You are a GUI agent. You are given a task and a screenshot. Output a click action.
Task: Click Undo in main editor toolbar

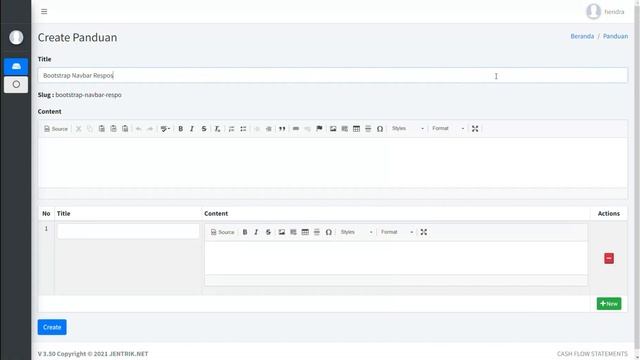tap(138, 129)
